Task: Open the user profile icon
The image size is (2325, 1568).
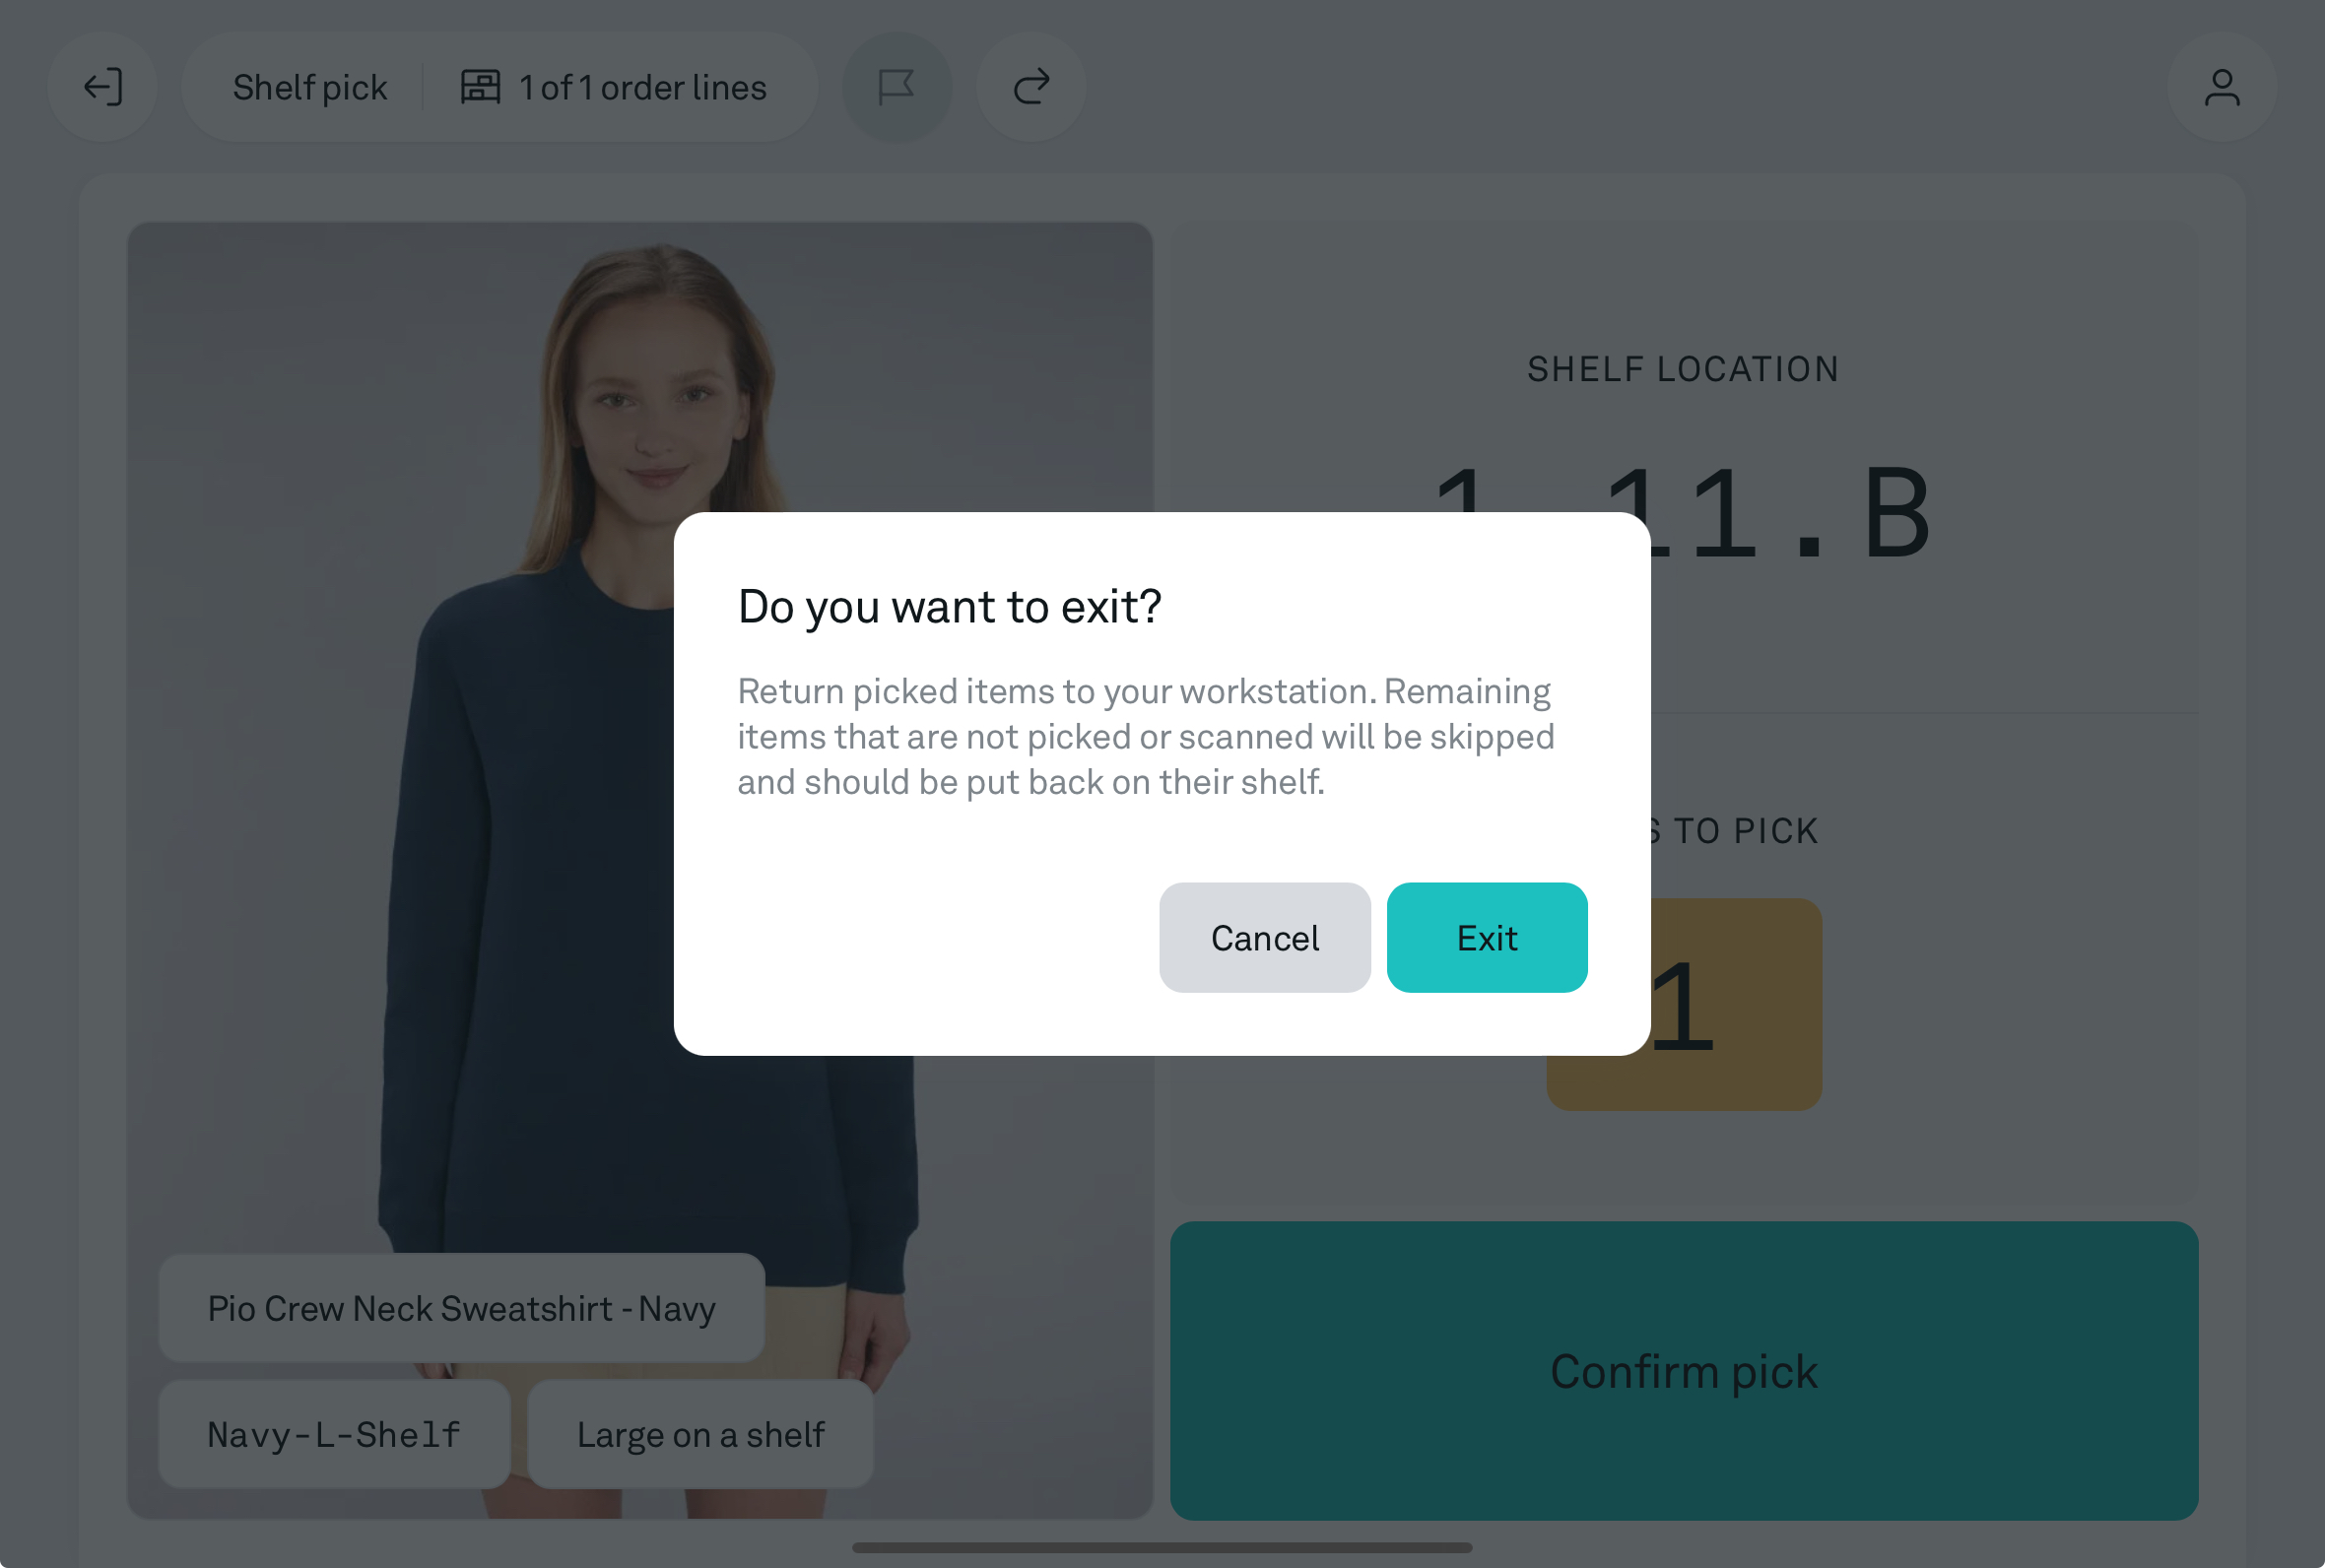Action: point(2221,87)
